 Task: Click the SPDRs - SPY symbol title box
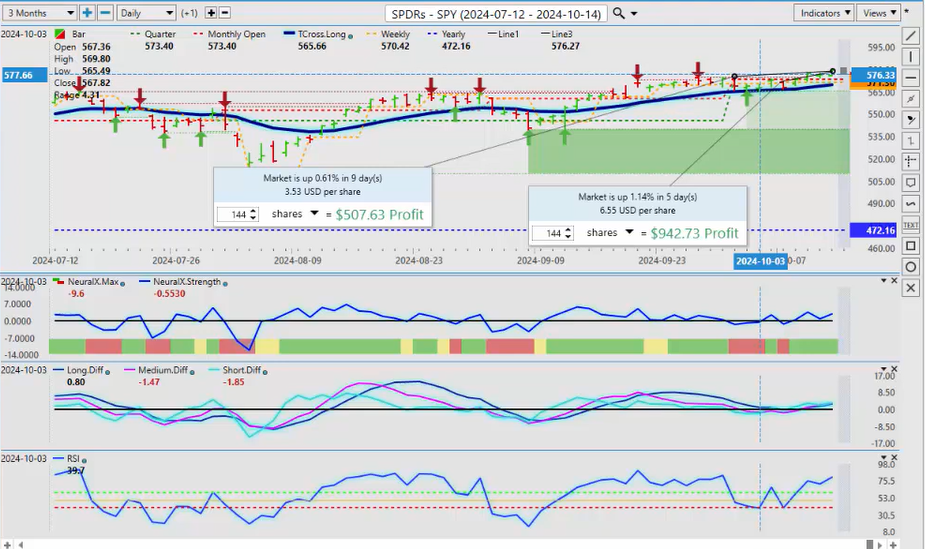click(496, 14)
